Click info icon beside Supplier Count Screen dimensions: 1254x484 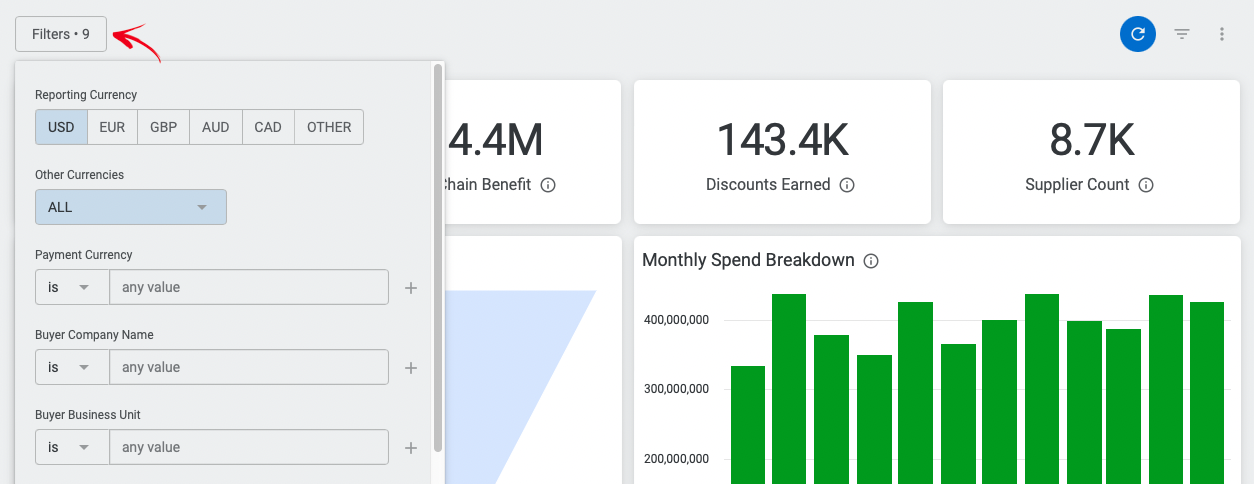1146,185
